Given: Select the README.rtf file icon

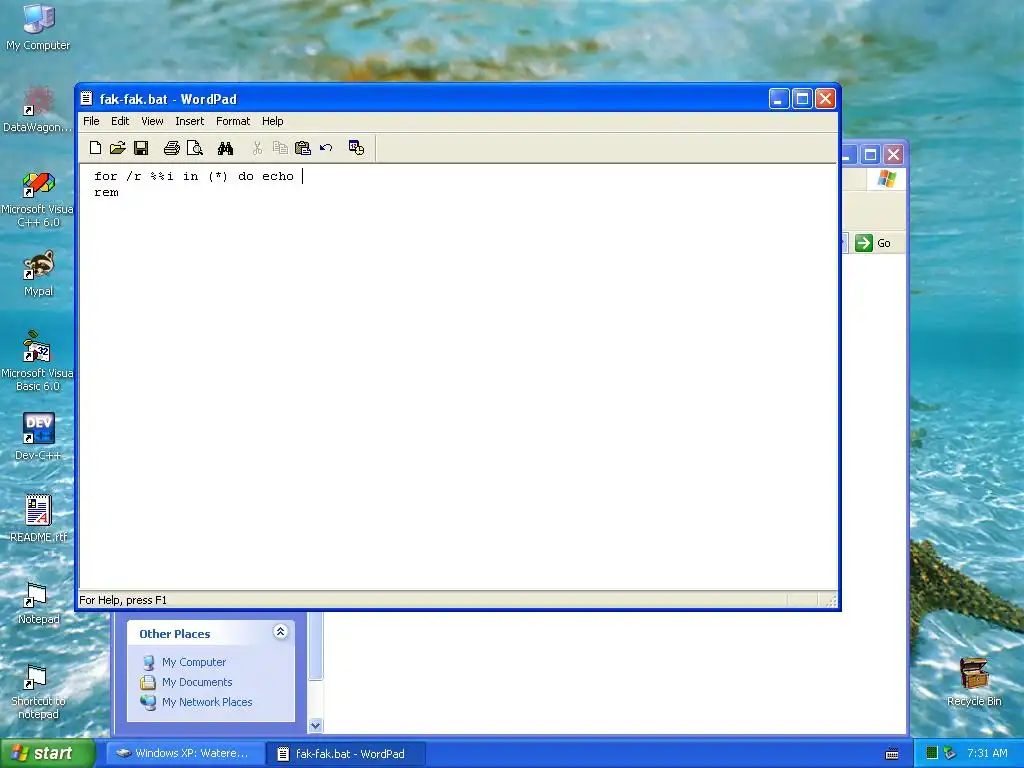Looking at the screenshot, I should click(38, 519).
